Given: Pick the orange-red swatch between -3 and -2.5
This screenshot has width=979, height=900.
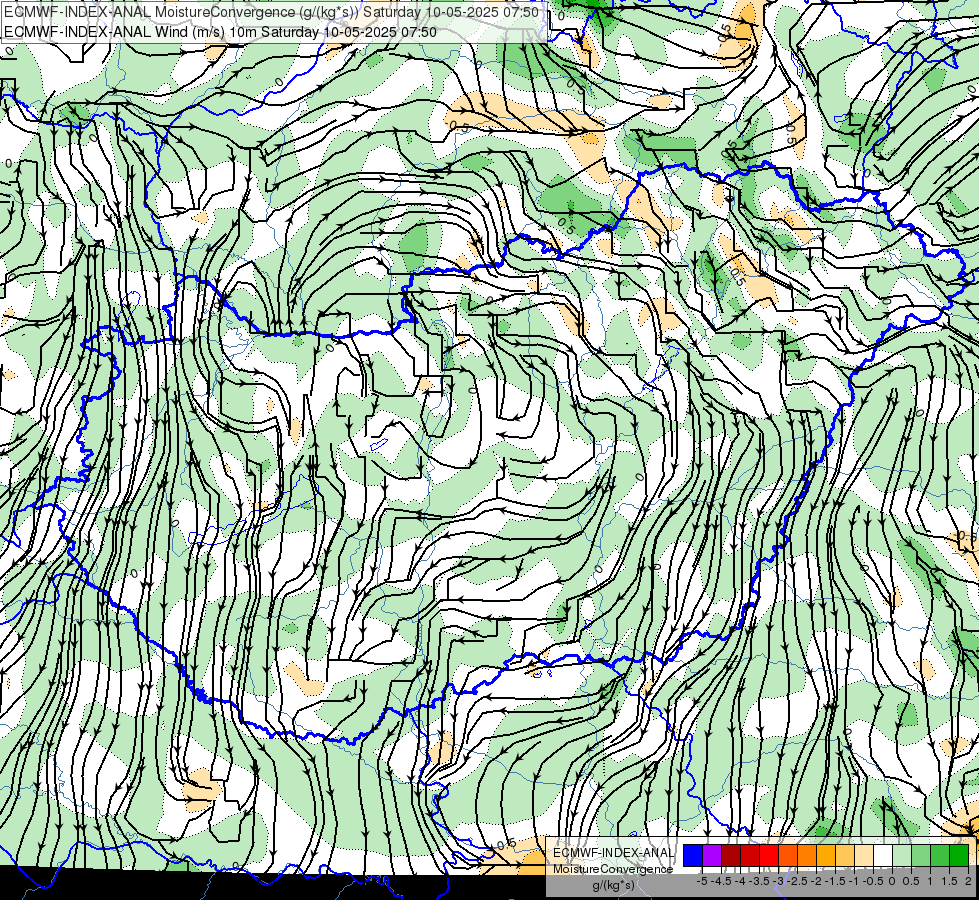Looking at the screenshot, I should [x=788, y=855].
